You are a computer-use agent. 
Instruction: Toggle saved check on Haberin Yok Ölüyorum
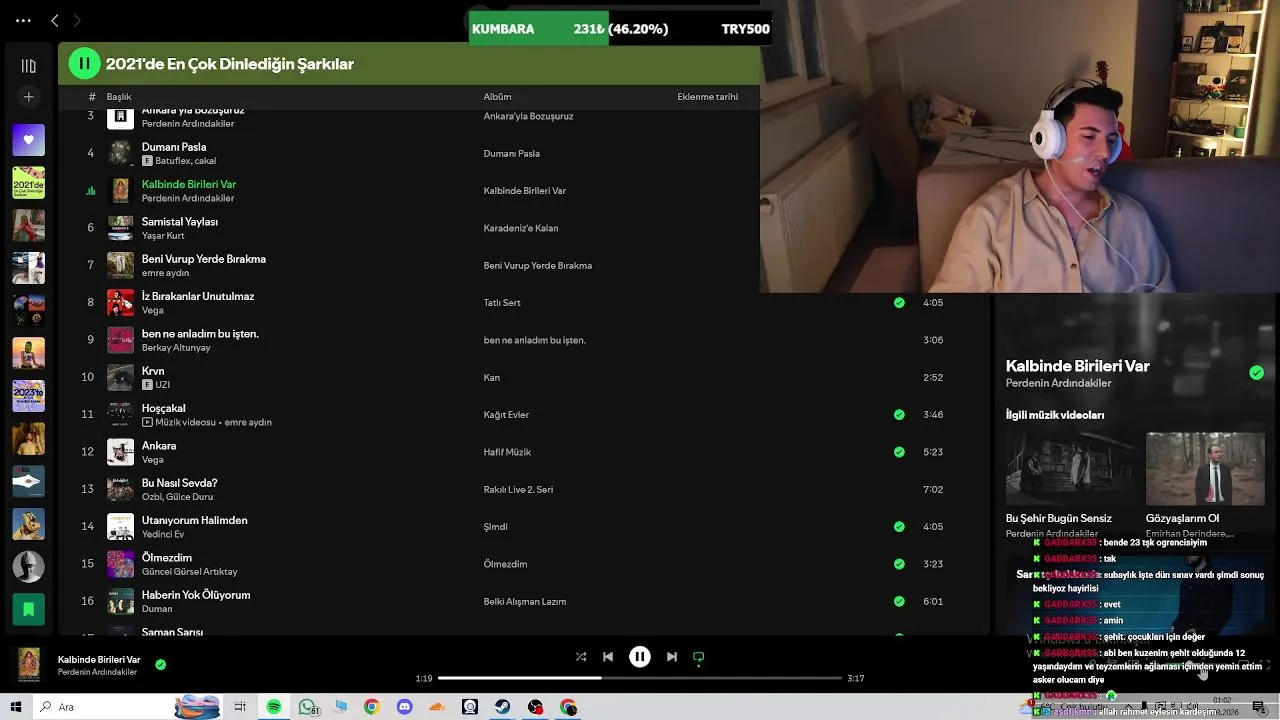click(x=899, y=601)
